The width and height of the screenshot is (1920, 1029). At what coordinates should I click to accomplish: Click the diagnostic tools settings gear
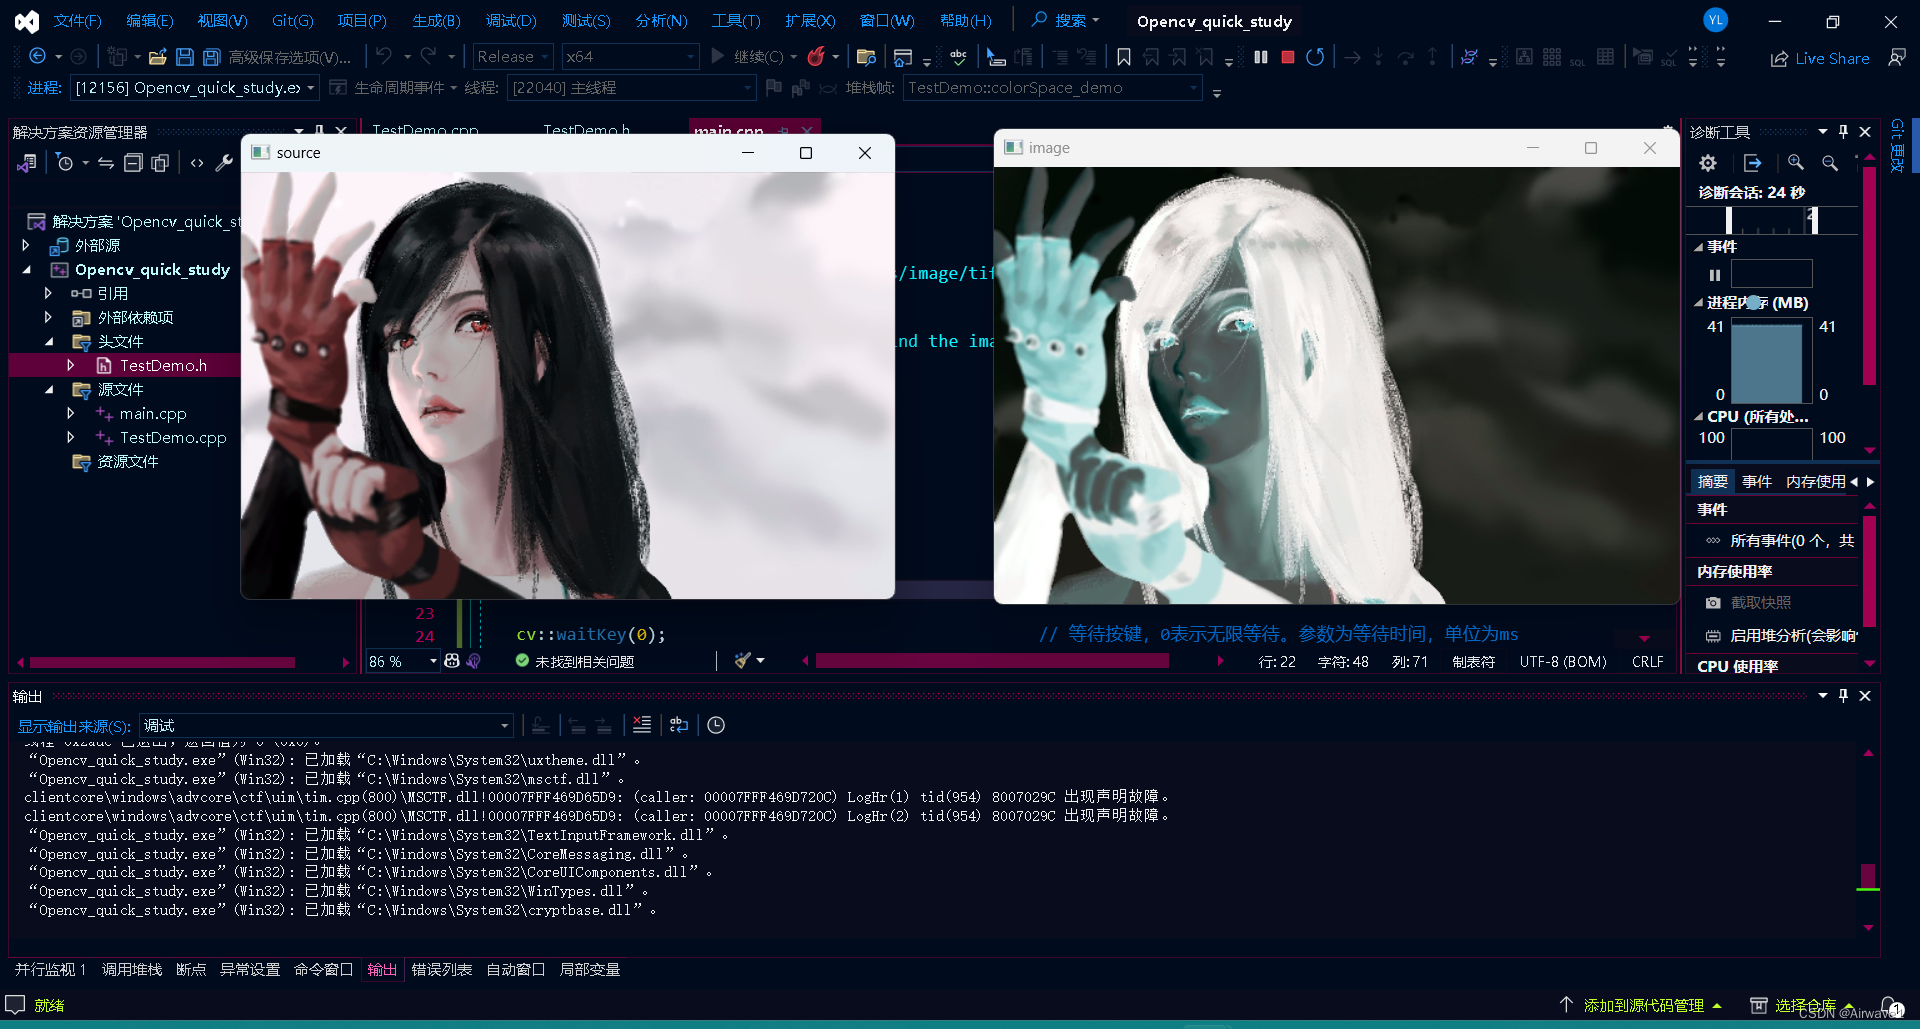pos(1708,162)
